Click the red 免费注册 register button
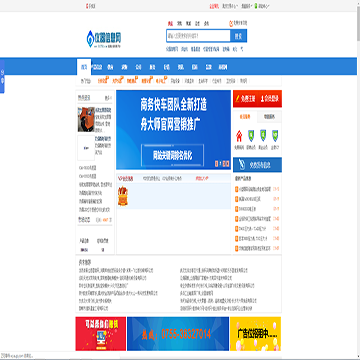Screen dimensions: 360x360 click(245, 99)
